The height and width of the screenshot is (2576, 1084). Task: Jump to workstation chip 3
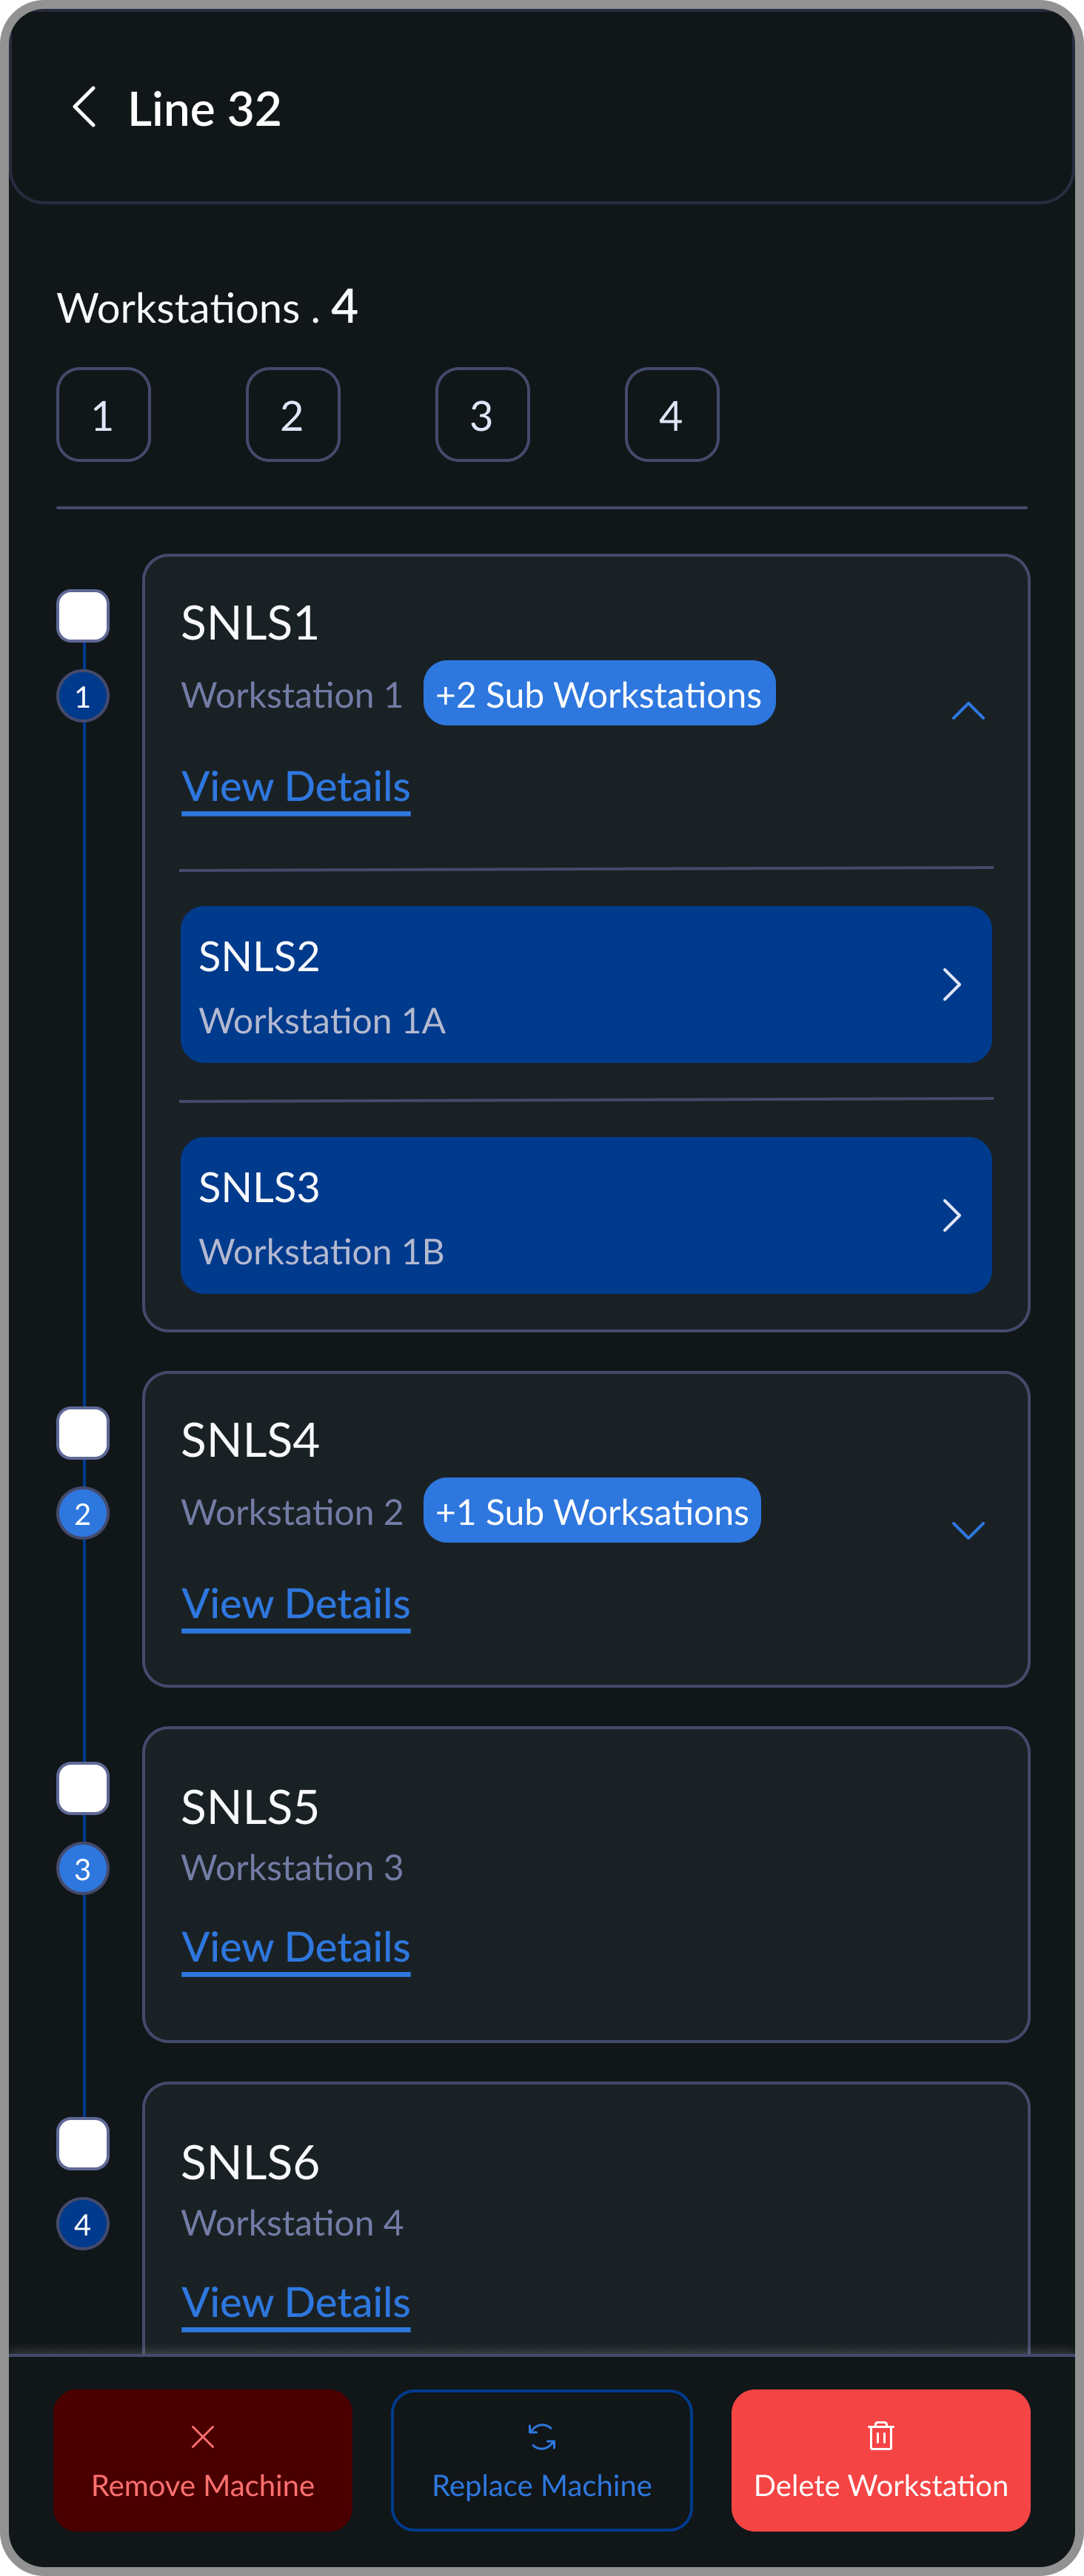pyautogui.click(x=482, y=415)
